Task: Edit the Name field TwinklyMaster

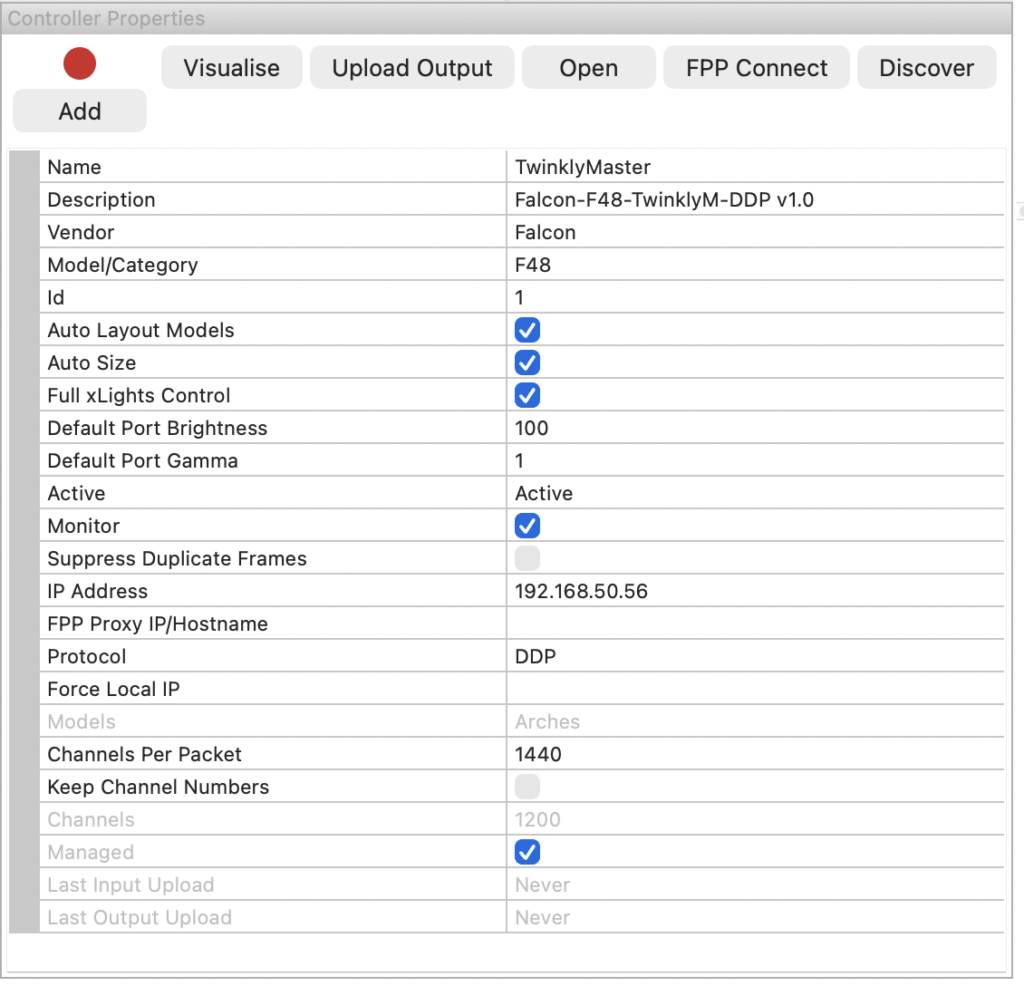Action: point(756,167)
